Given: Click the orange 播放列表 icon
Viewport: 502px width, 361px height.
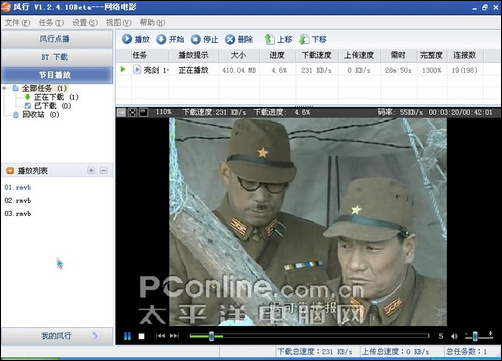Looking at the screenshot, I should pos(10,171).
